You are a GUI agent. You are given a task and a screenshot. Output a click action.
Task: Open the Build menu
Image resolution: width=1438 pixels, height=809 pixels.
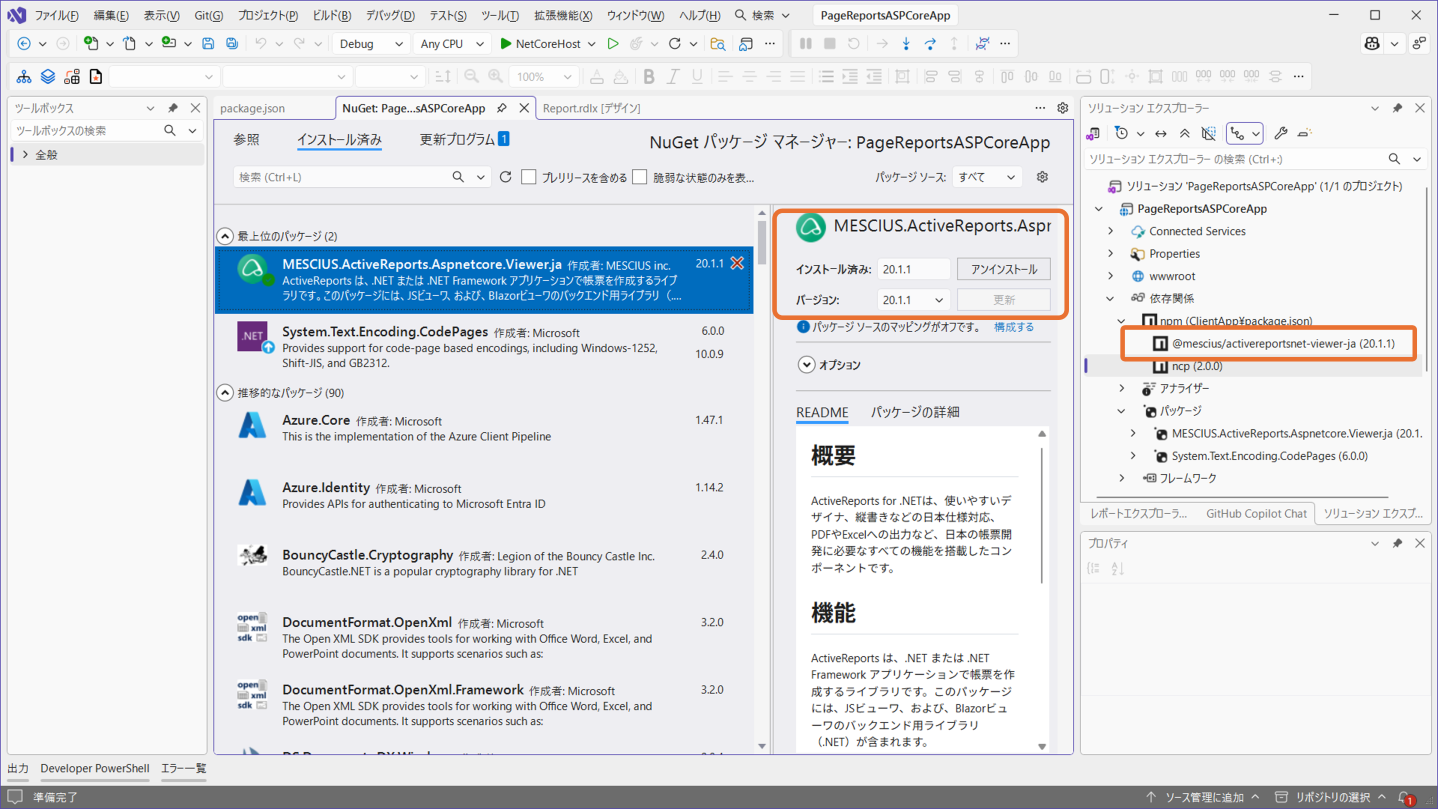click(331, 15)
